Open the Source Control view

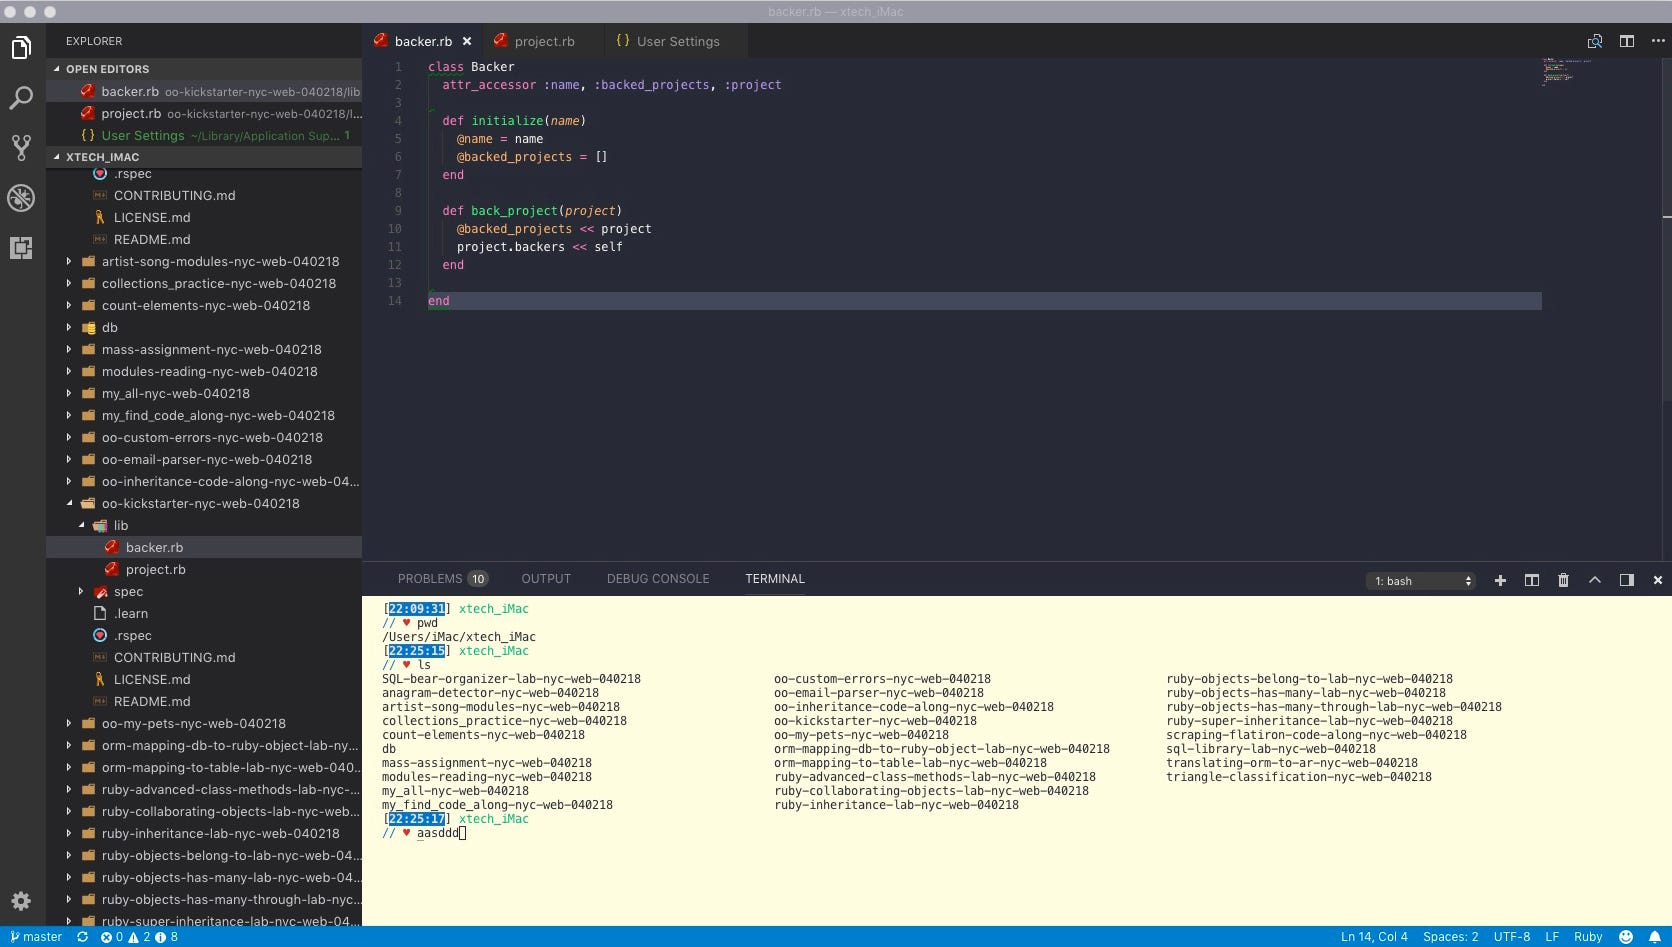click(21, 147)
